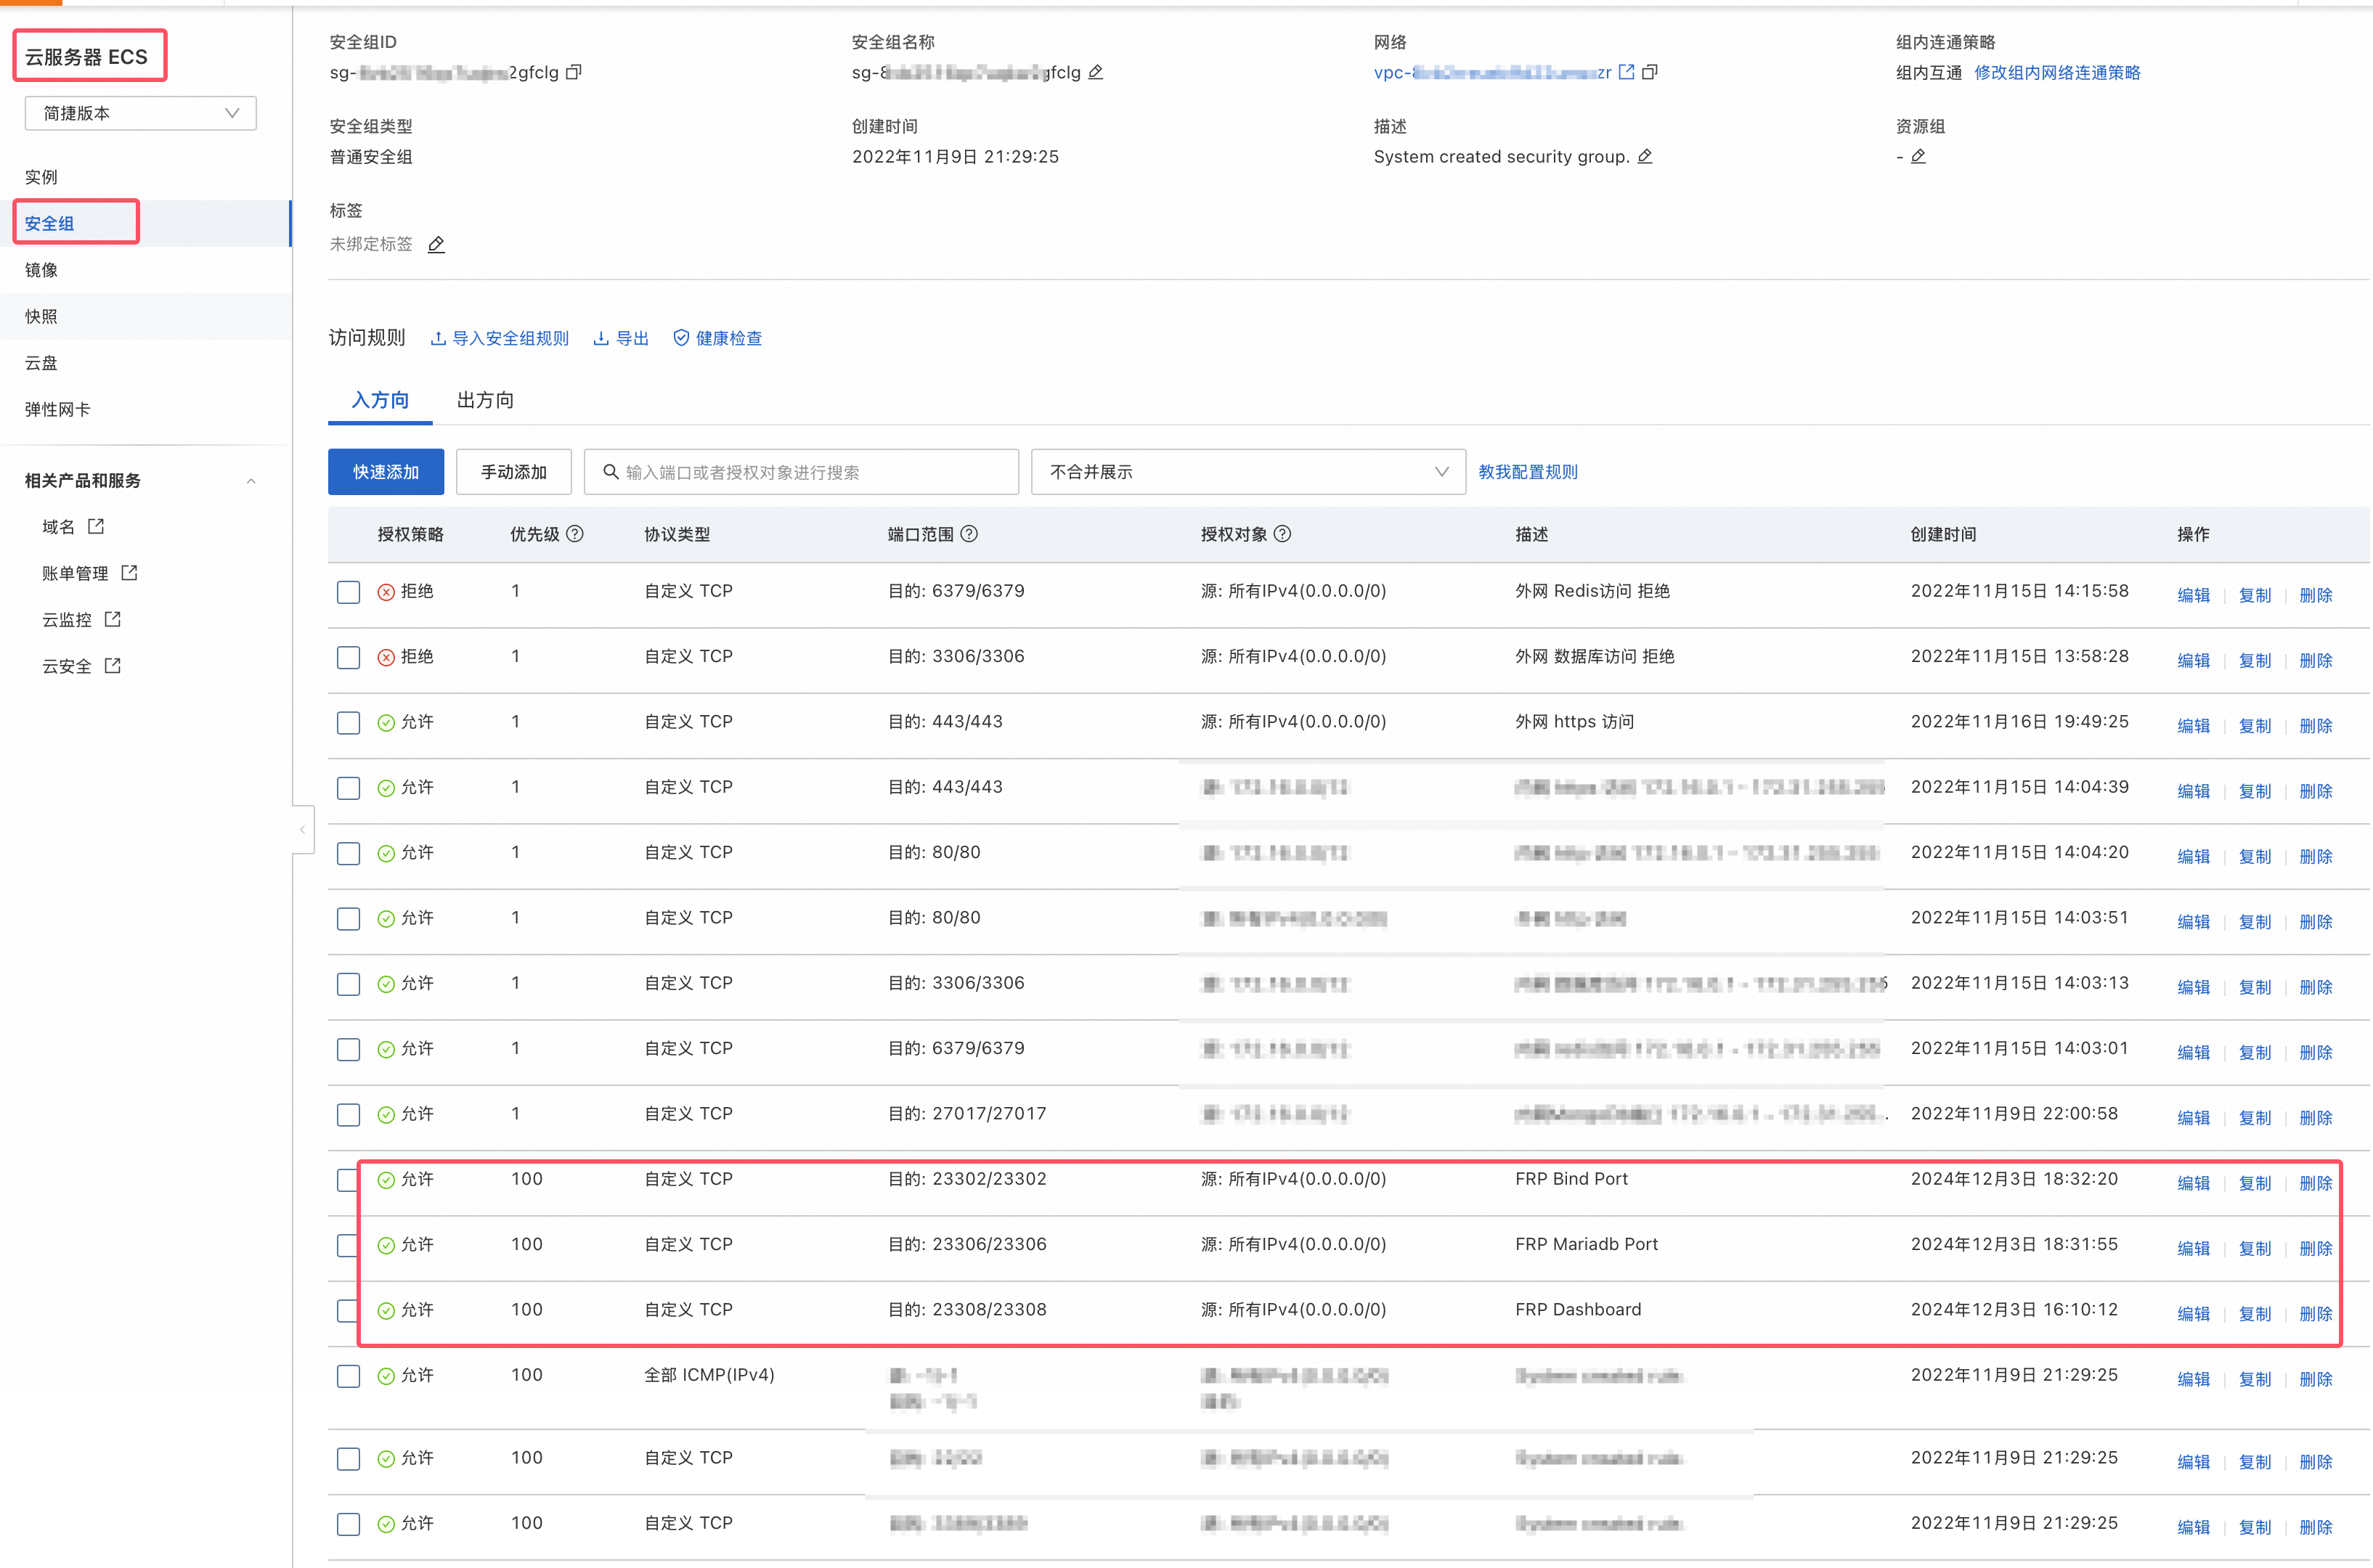Click the 端口范围 help question icon
Image resolution: width=2373 pixels, height=1568 pixels.
tap(969, 534)
